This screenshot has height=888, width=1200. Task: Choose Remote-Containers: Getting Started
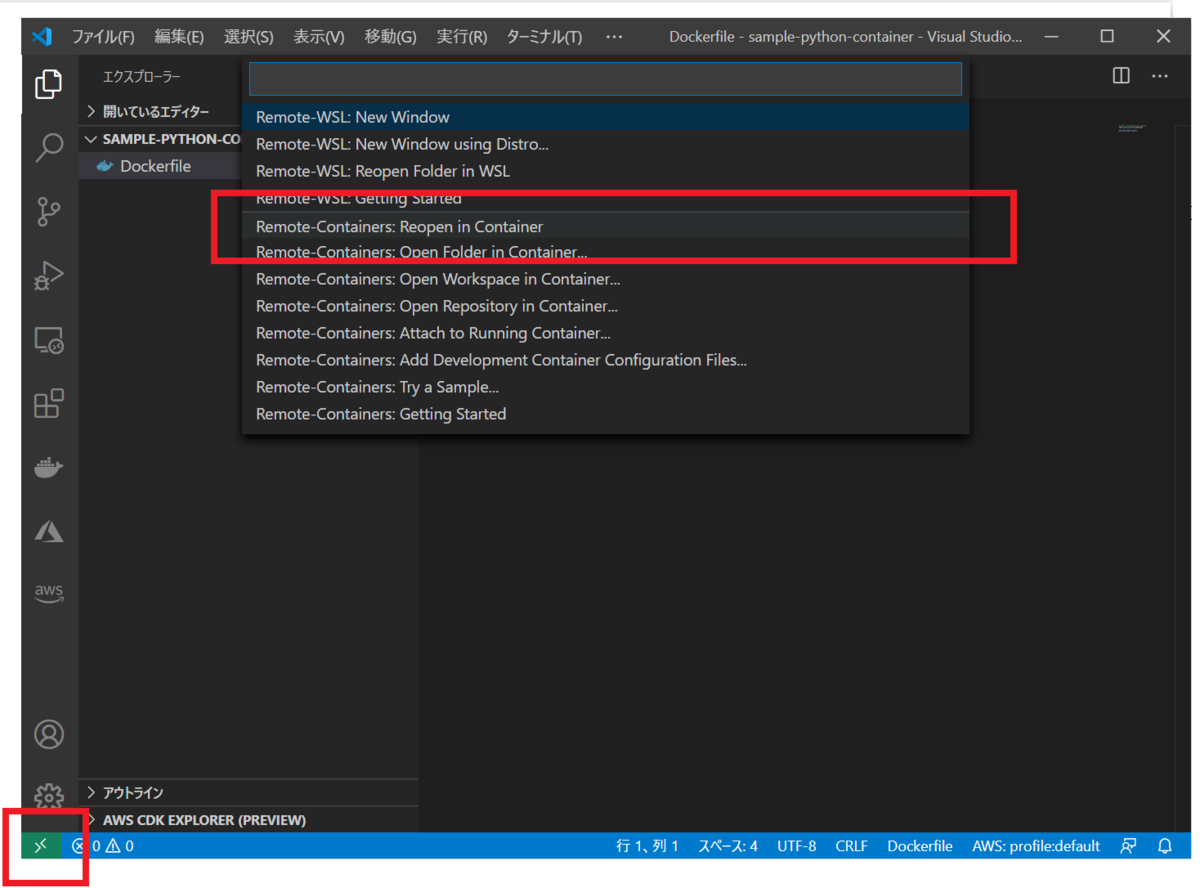tap(605, 414)
